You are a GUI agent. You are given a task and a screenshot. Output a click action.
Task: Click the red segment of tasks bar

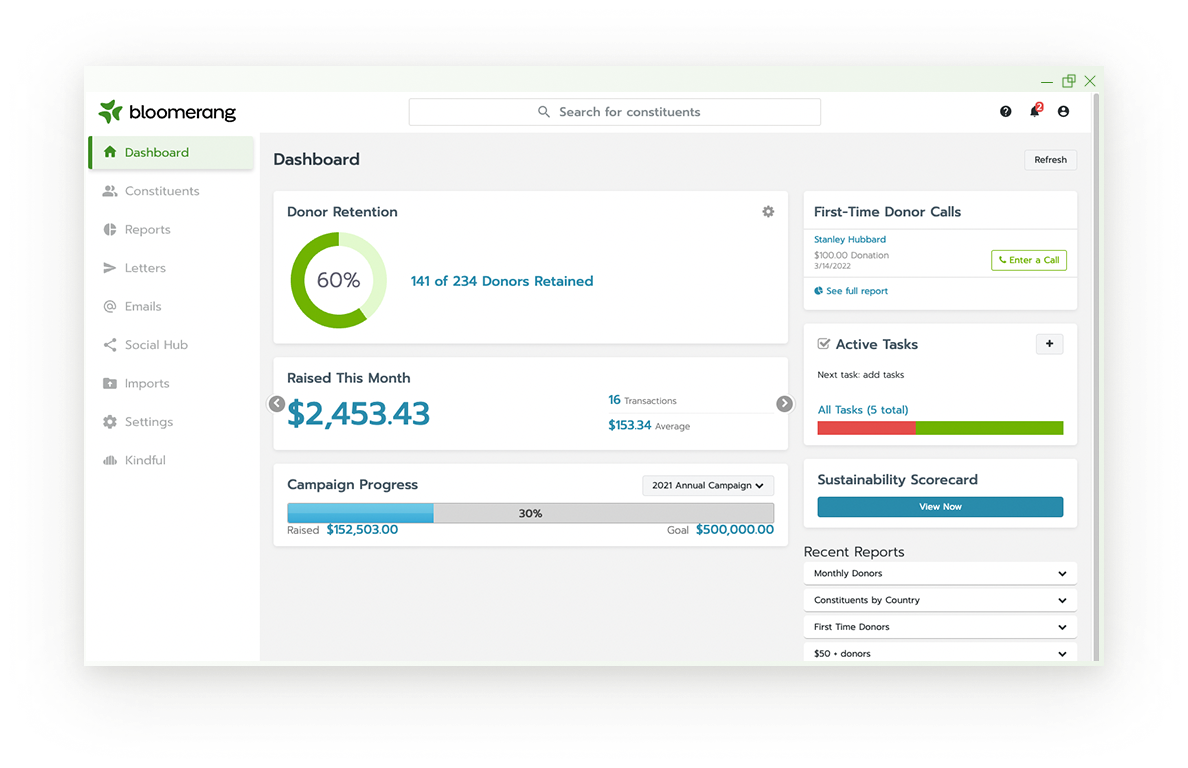[867, 428]
